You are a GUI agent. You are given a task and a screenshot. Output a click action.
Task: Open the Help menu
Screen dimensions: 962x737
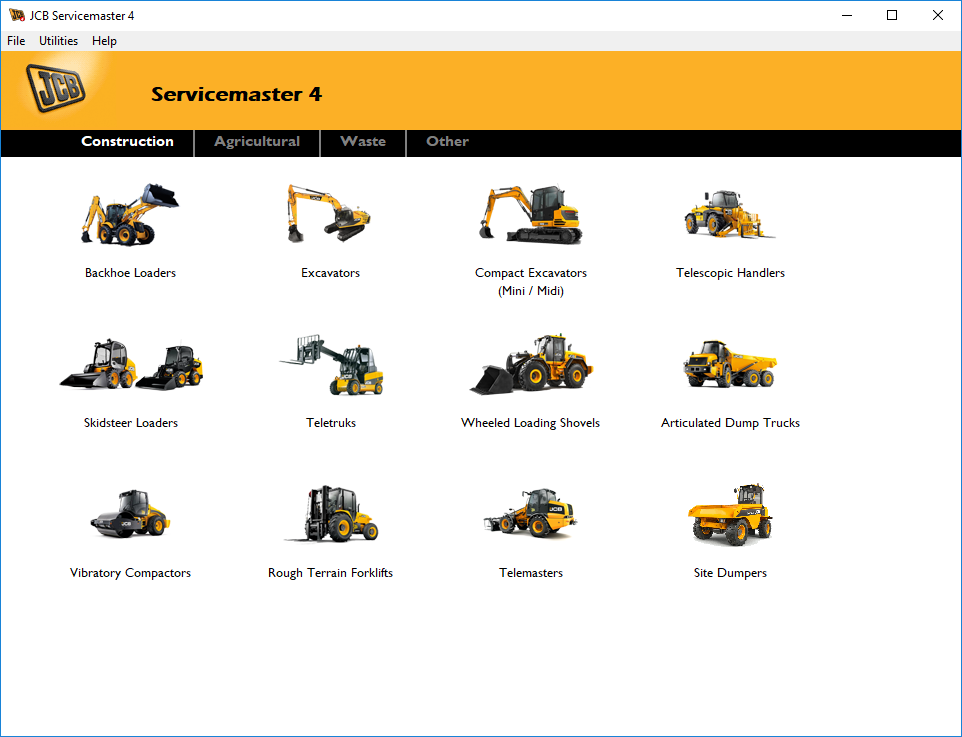[x=104, y=41]
